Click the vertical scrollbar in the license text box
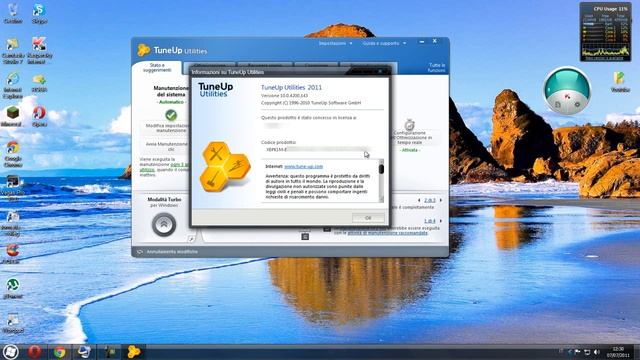 pos(381,181)
